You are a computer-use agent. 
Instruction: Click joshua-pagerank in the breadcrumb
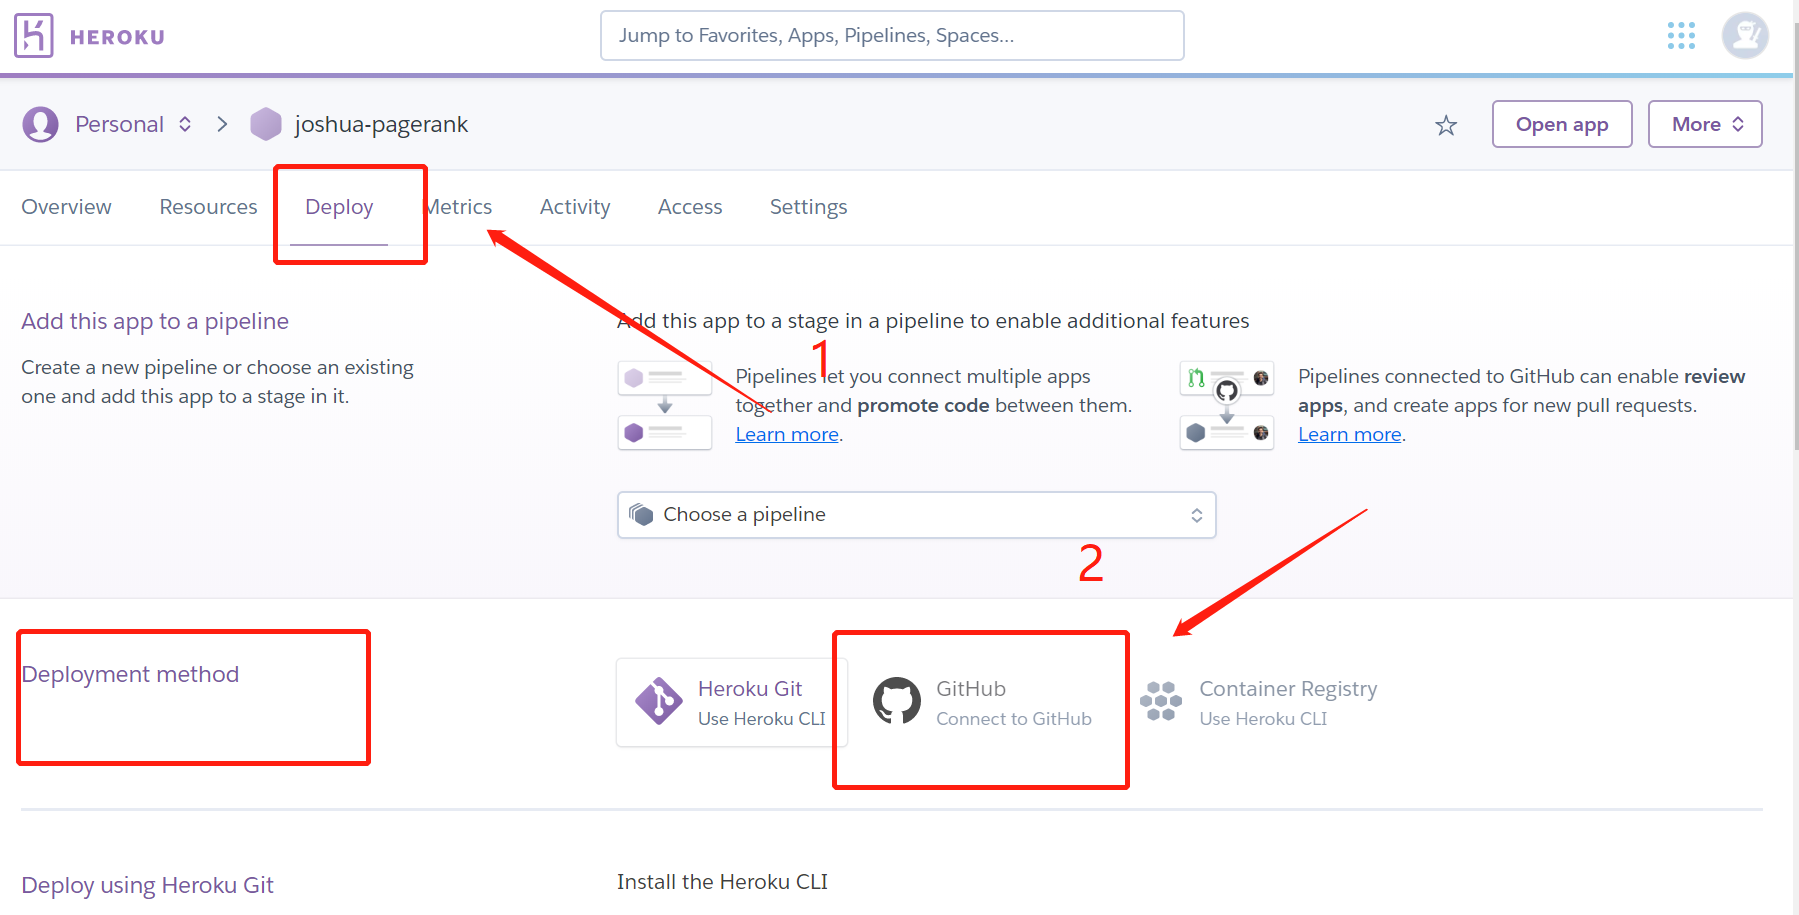click(382, 124)
